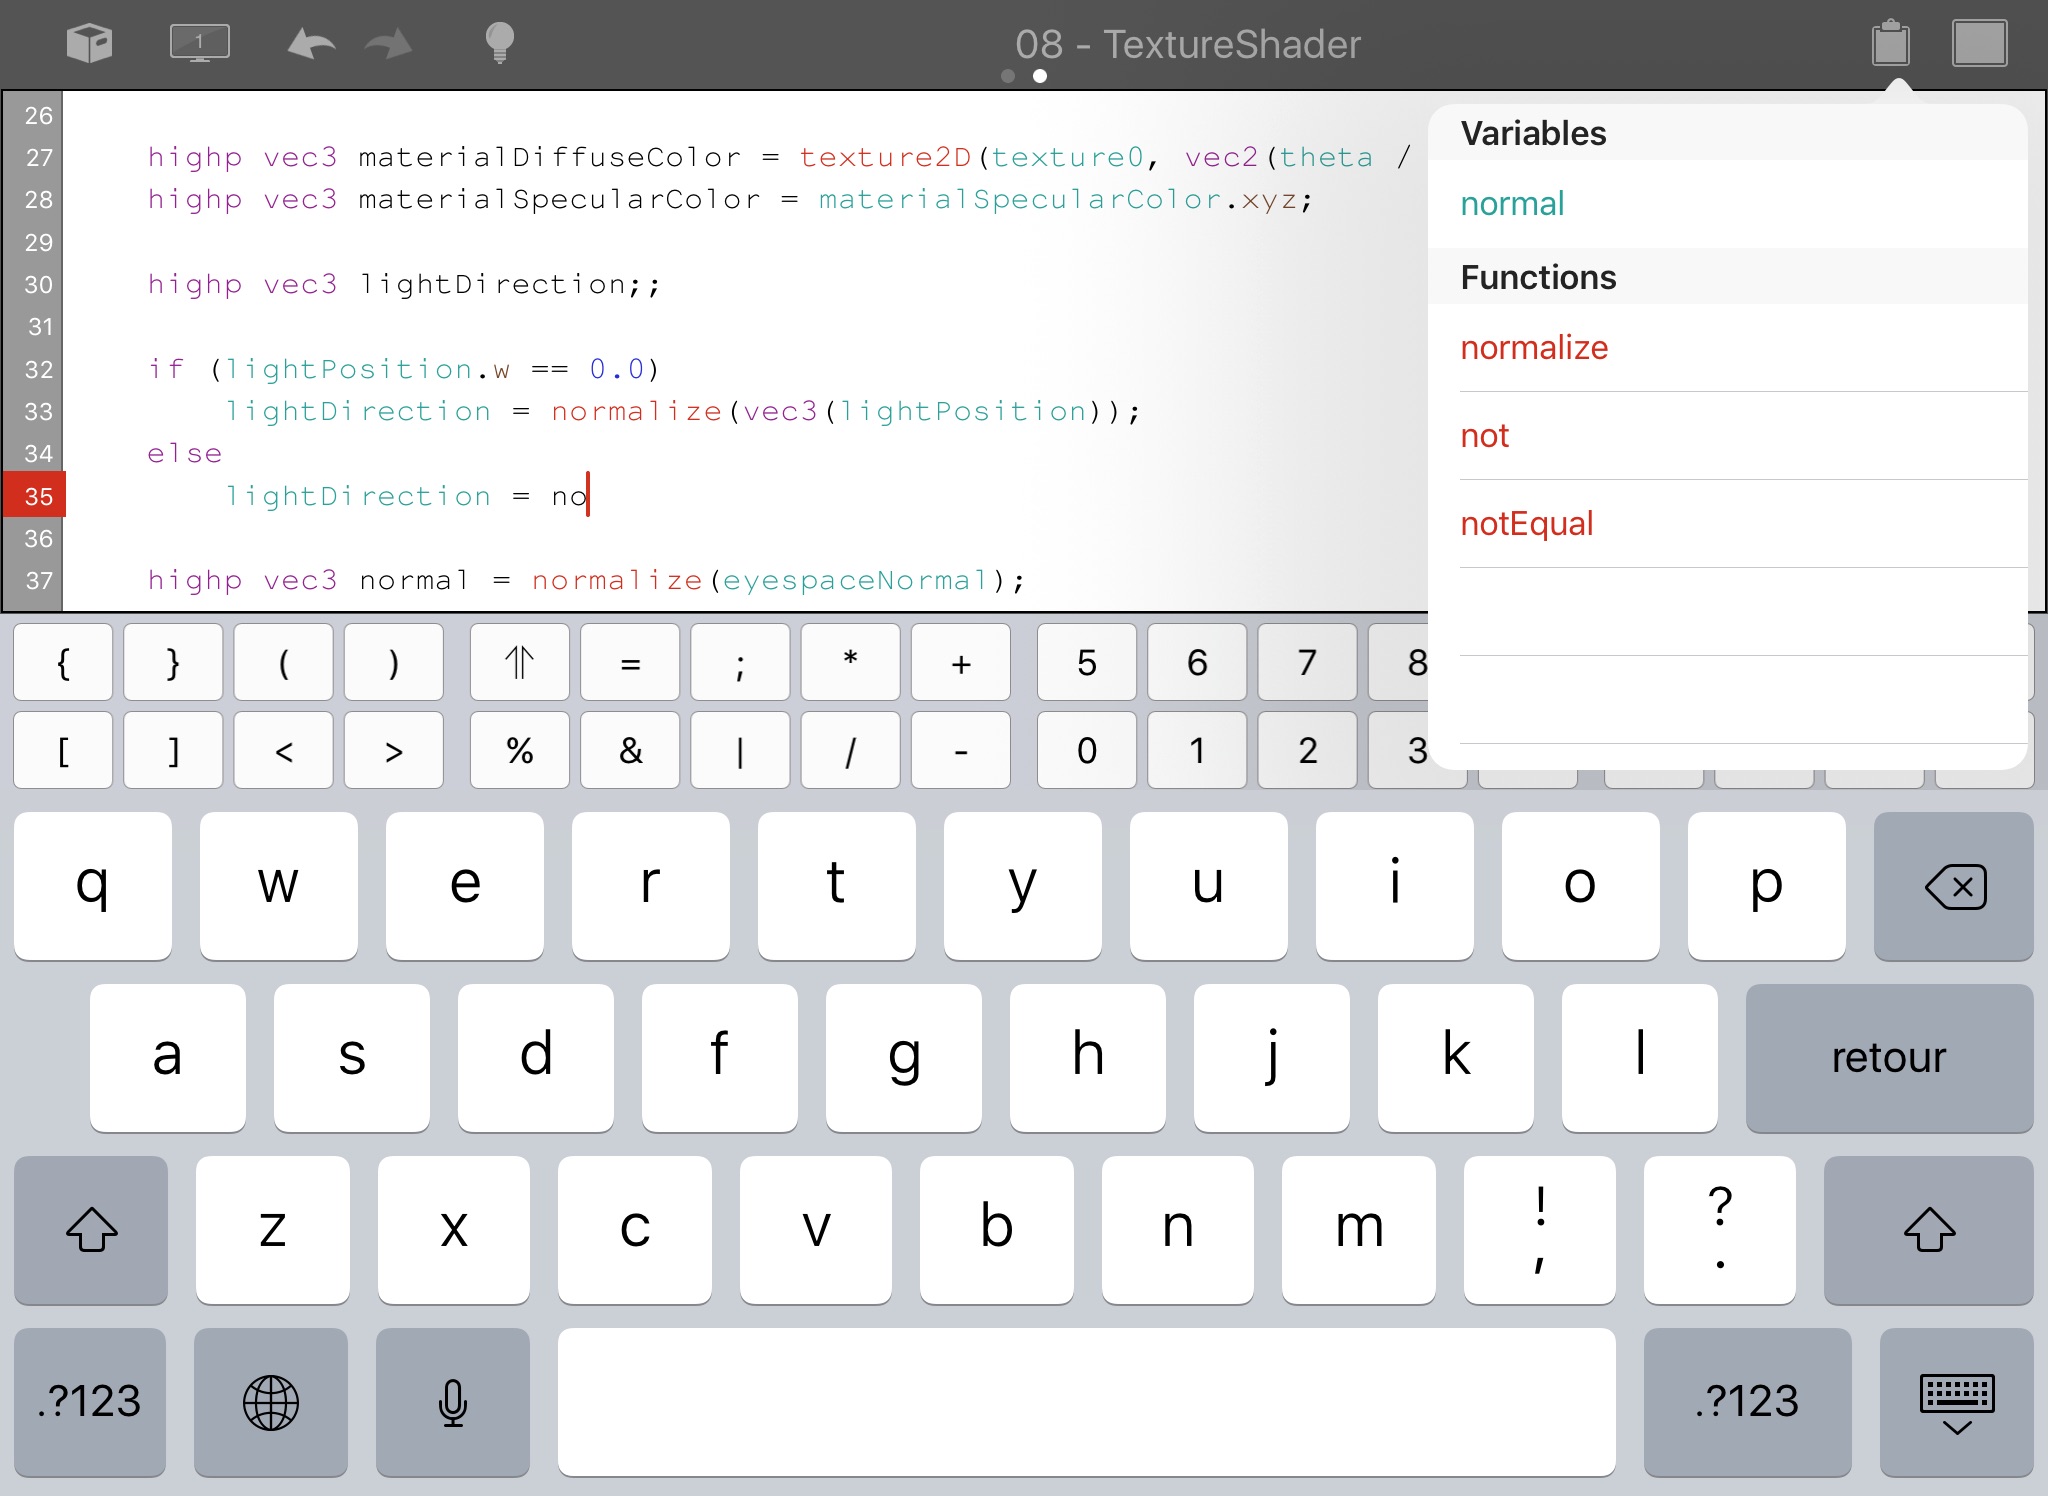Select the normalize function suggestion
Viewport: 2048px width, 1496px height.
(1534, 348)
